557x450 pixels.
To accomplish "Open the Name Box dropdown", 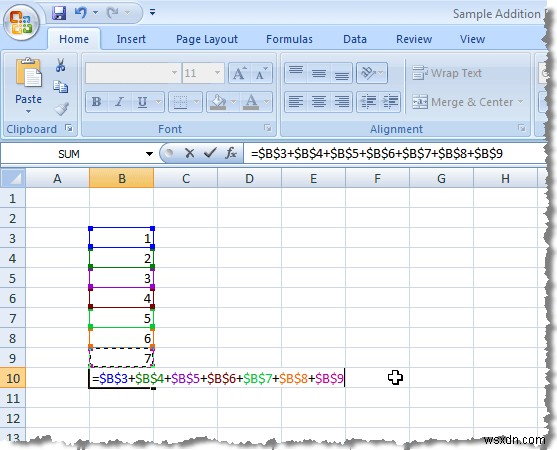I will coord(149,154).
